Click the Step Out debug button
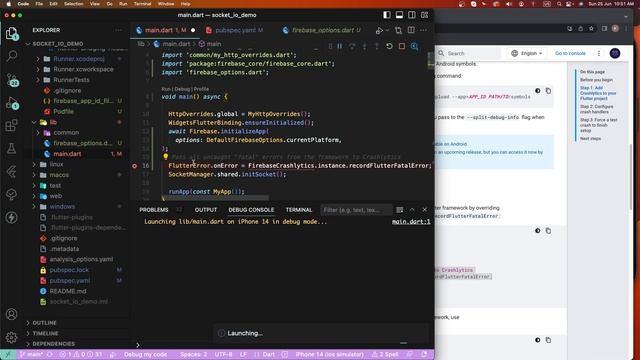 point(377,46)
